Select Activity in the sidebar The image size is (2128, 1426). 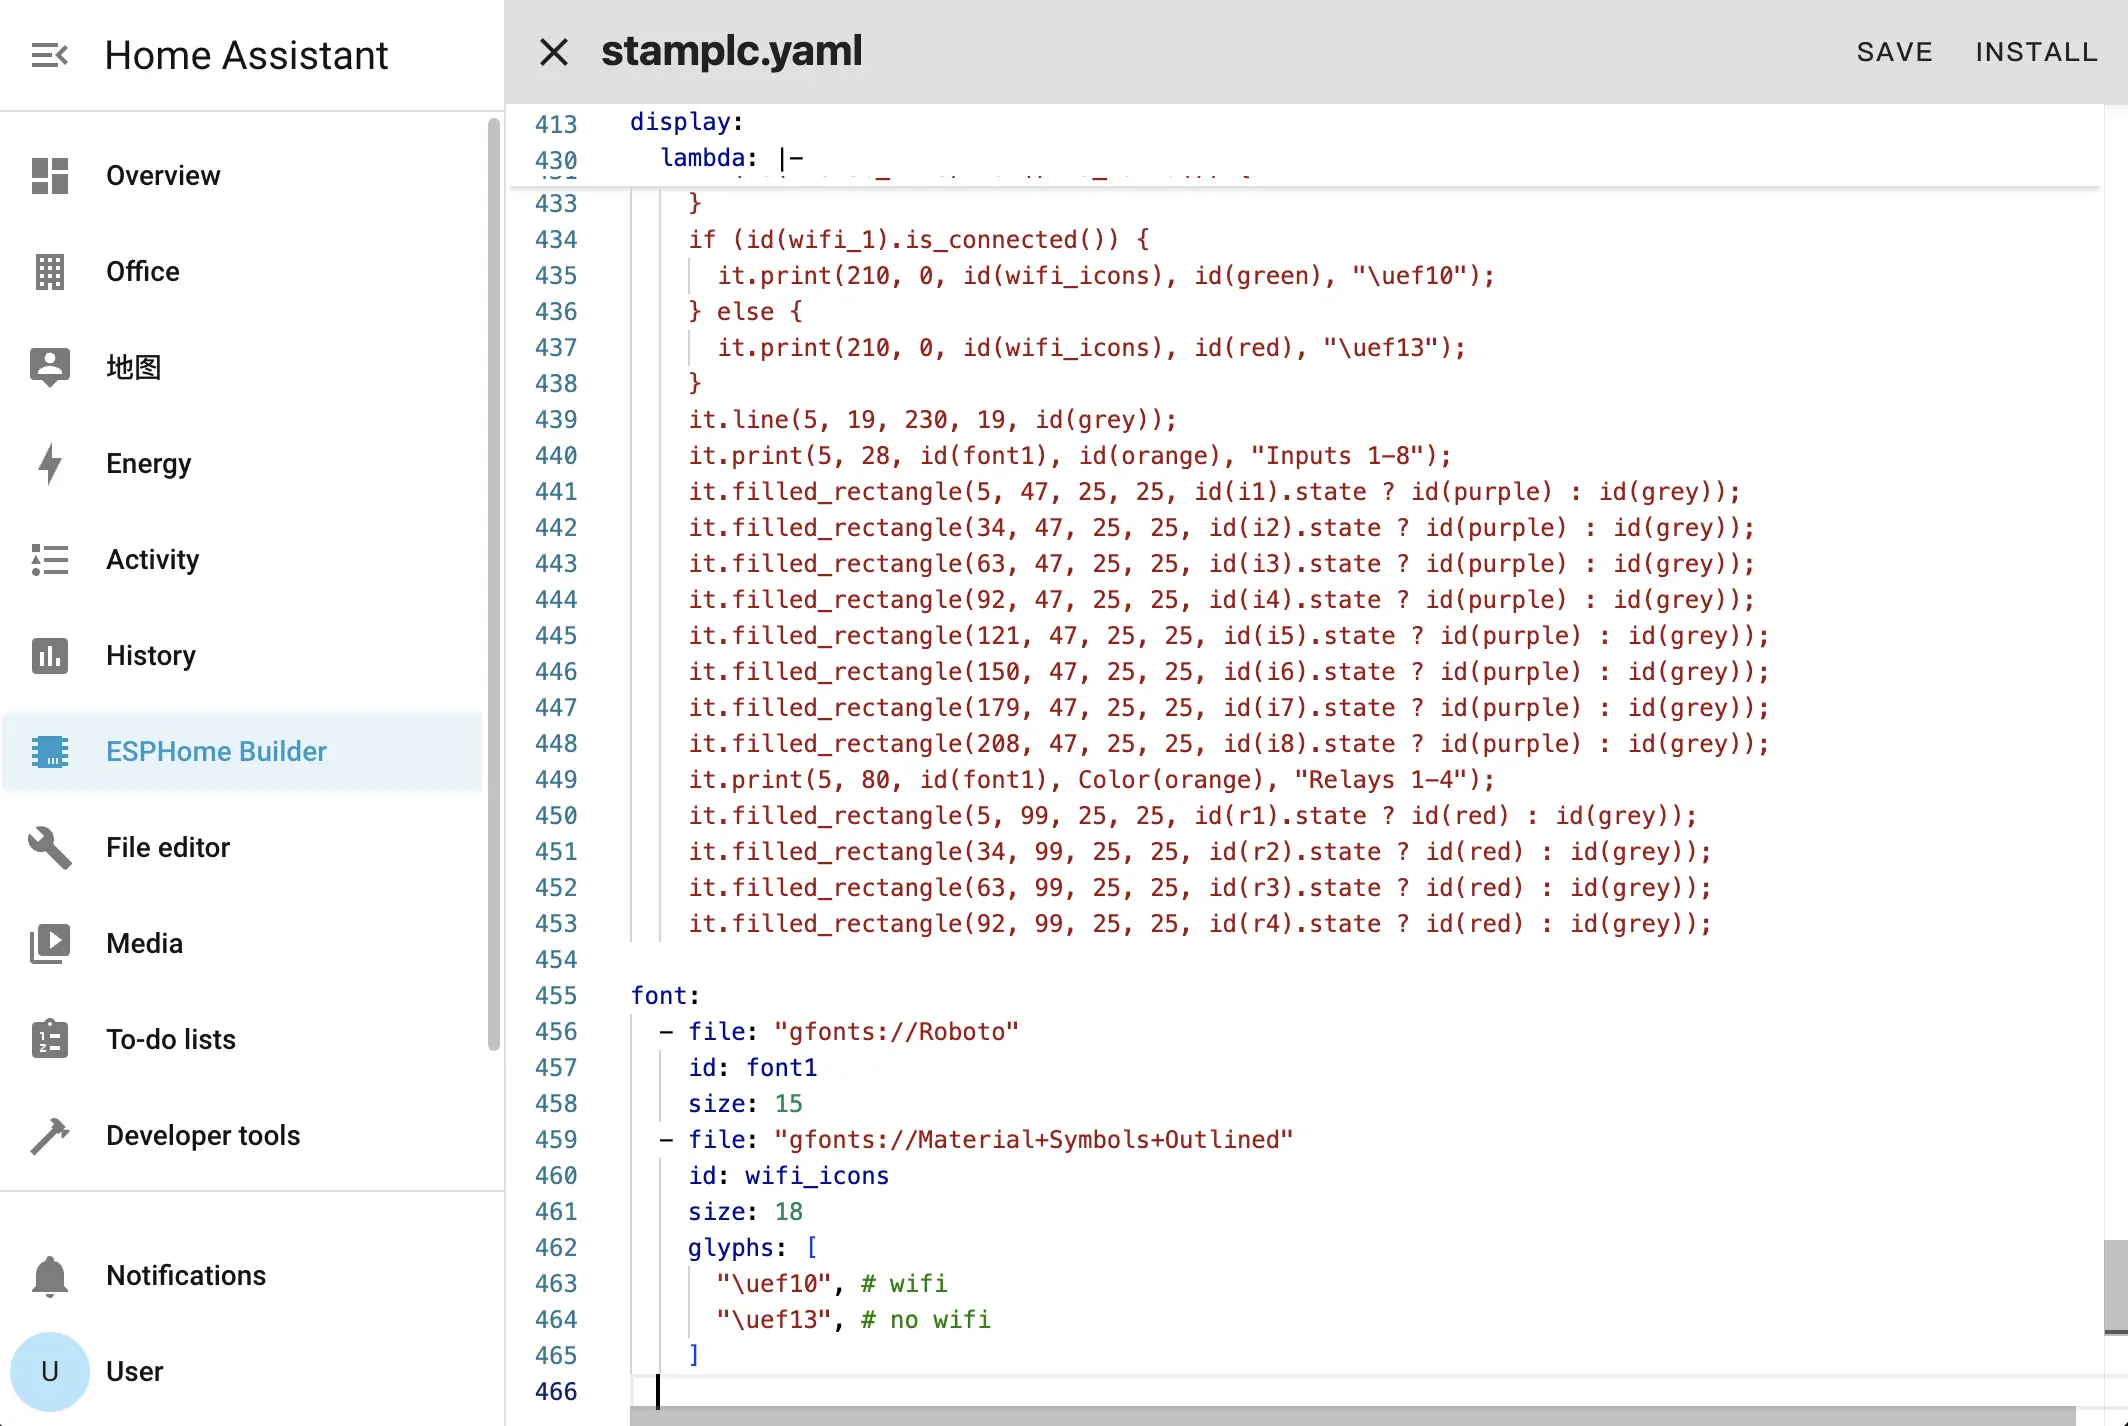pos(152,560)
